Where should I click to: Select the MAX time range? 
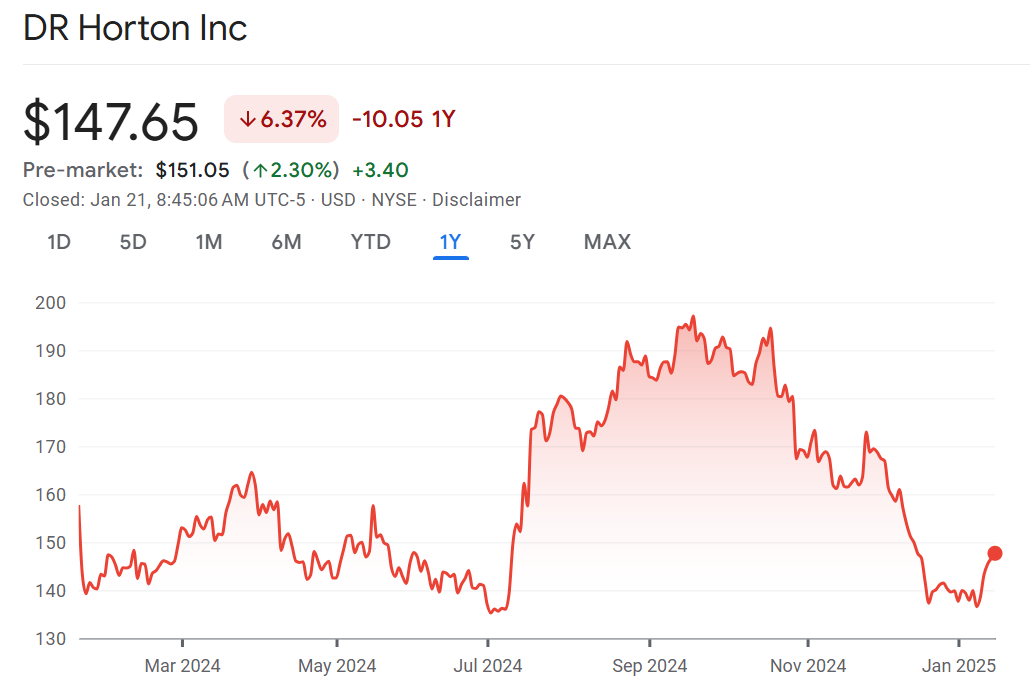click(607, 242)
